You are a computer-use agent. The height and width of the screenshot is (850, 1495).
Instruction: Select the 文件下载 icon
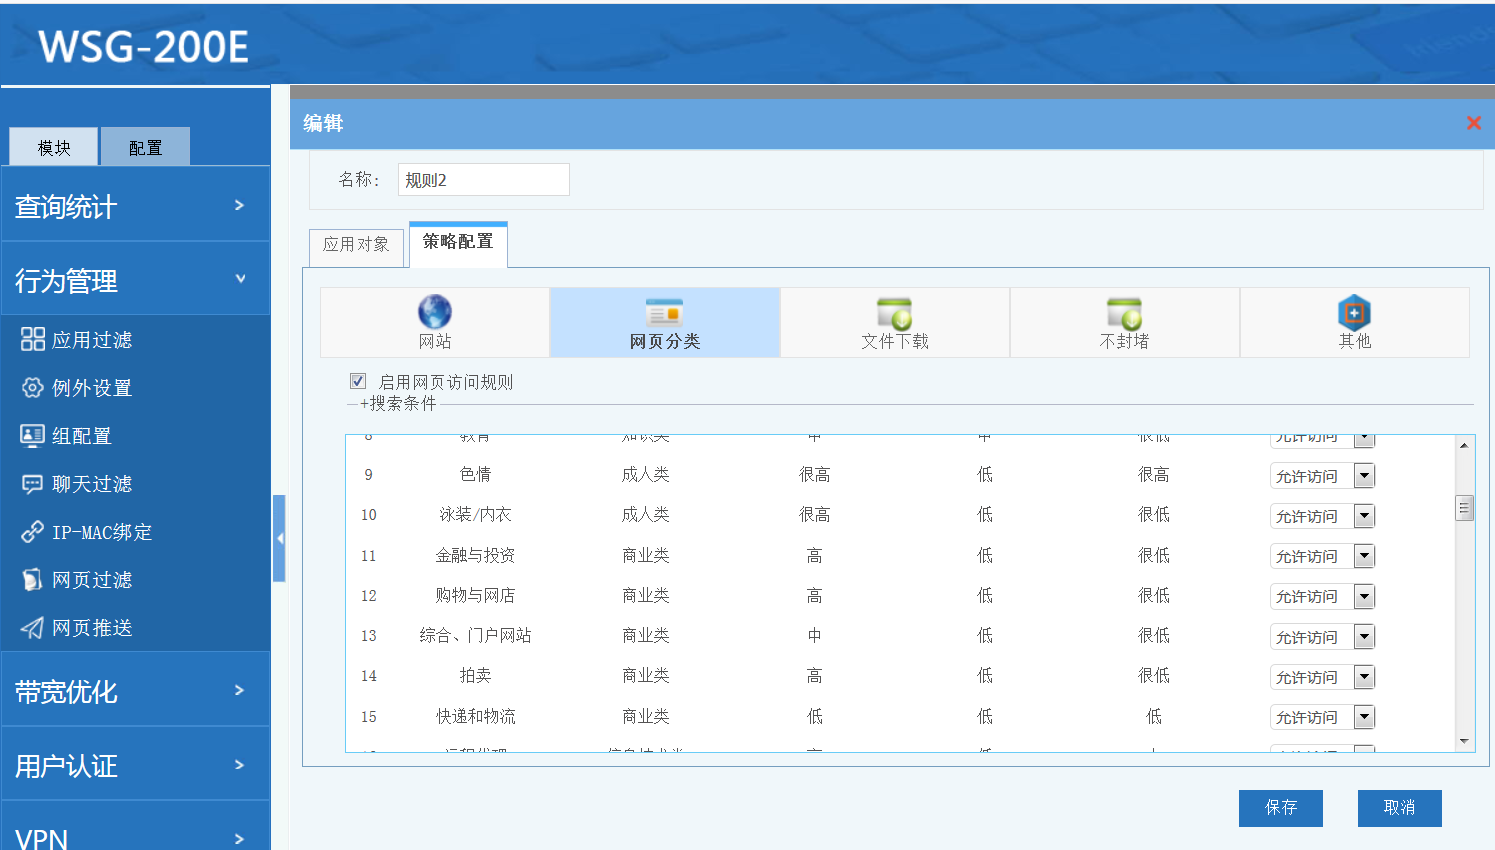(x=894, y=313)
